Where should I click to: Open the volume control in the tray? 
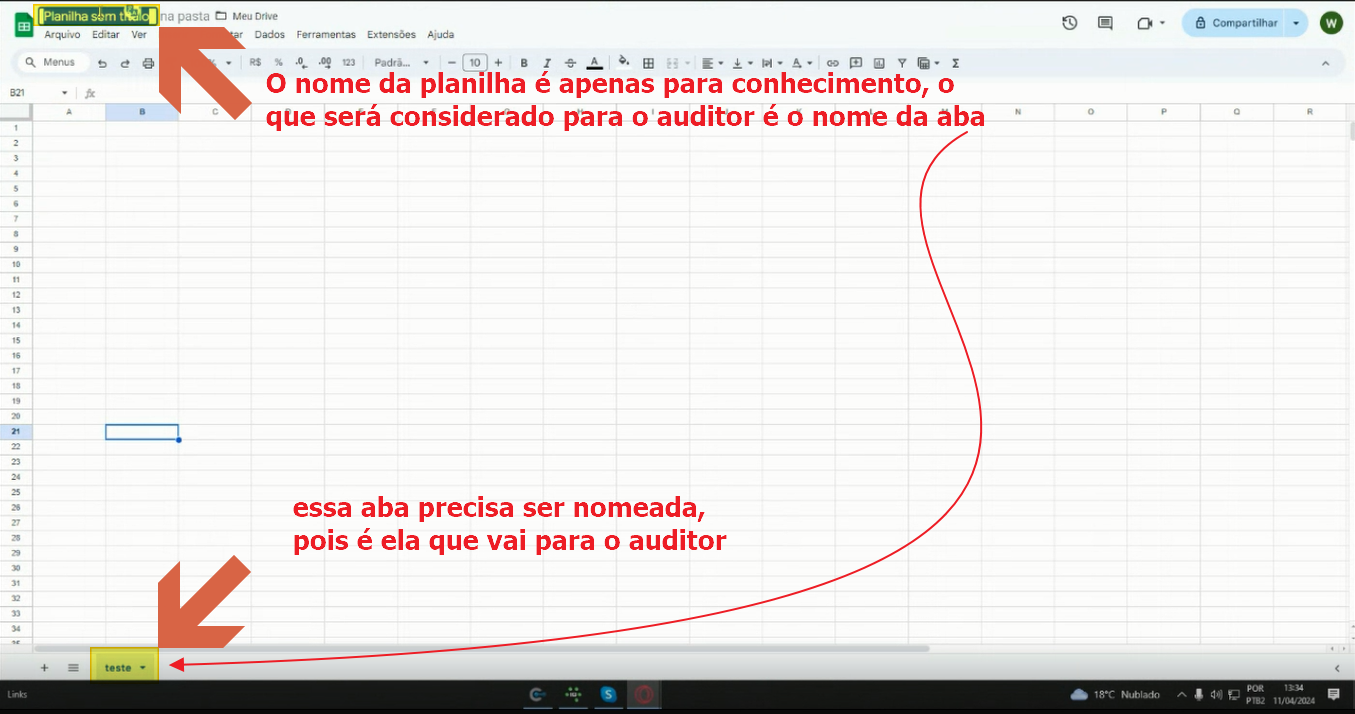point(1216,694)
